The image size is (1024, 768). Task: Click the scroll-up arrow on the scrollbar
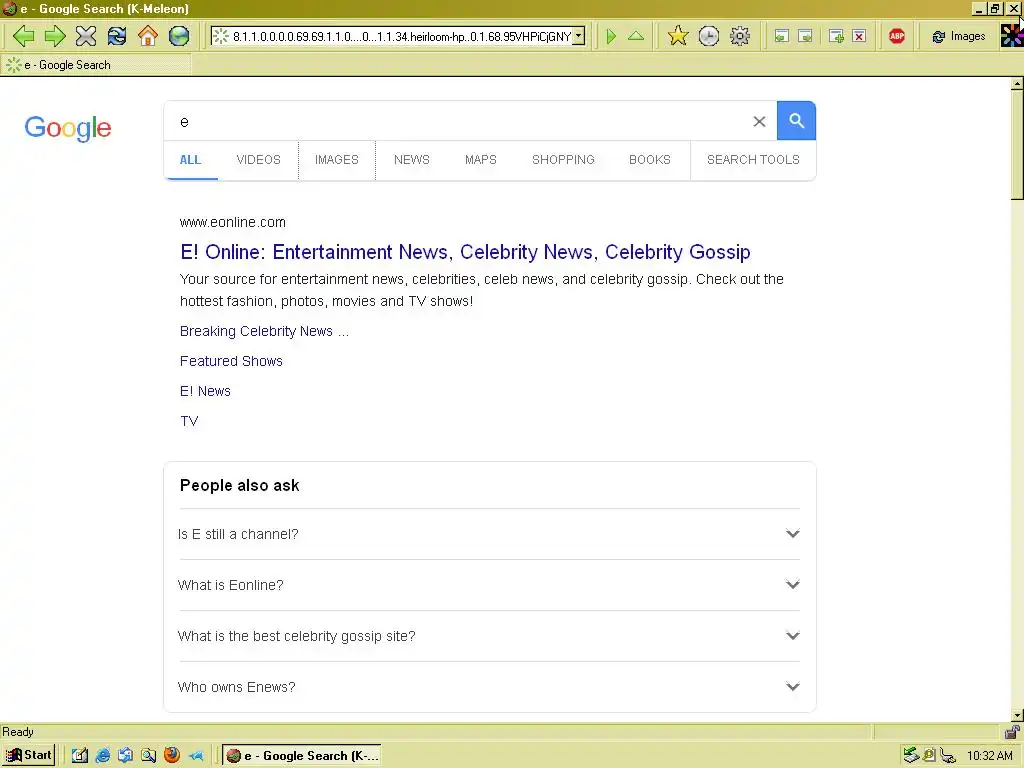(x=1017, y=84)
